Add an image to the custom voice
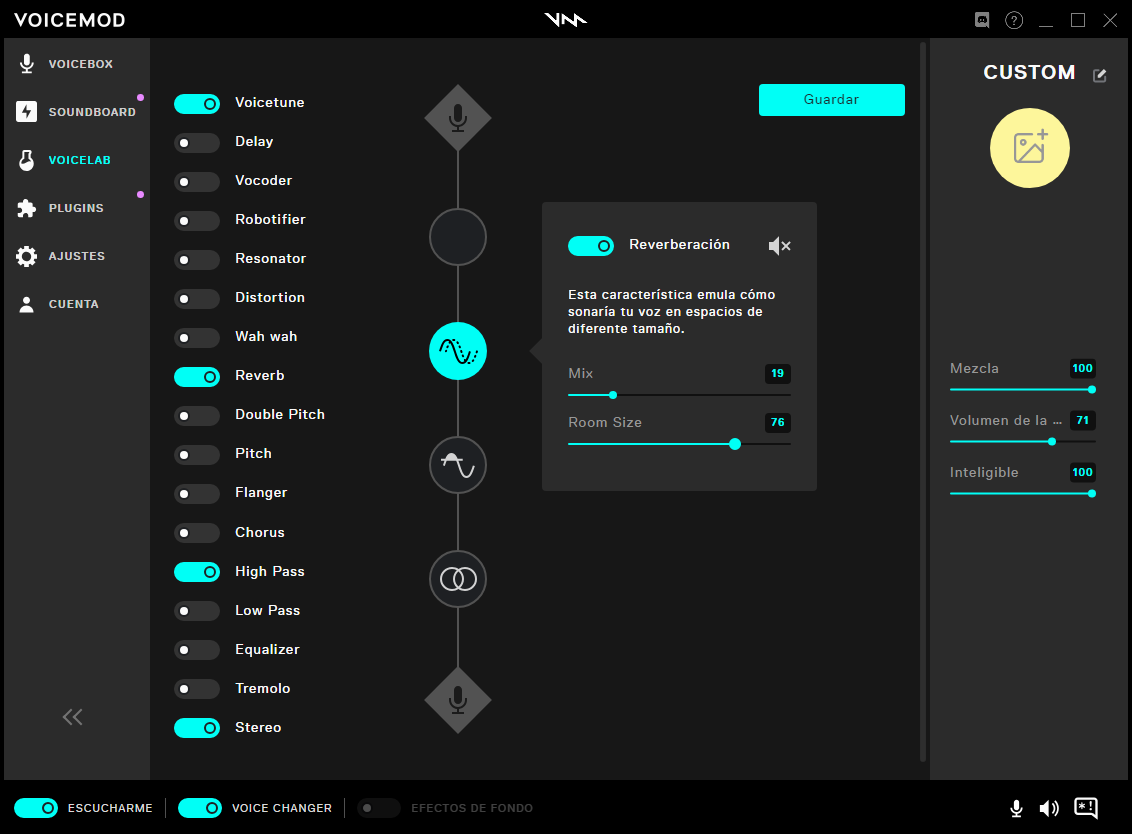This screenshot has height=834, width=1132. [1029, 148]
